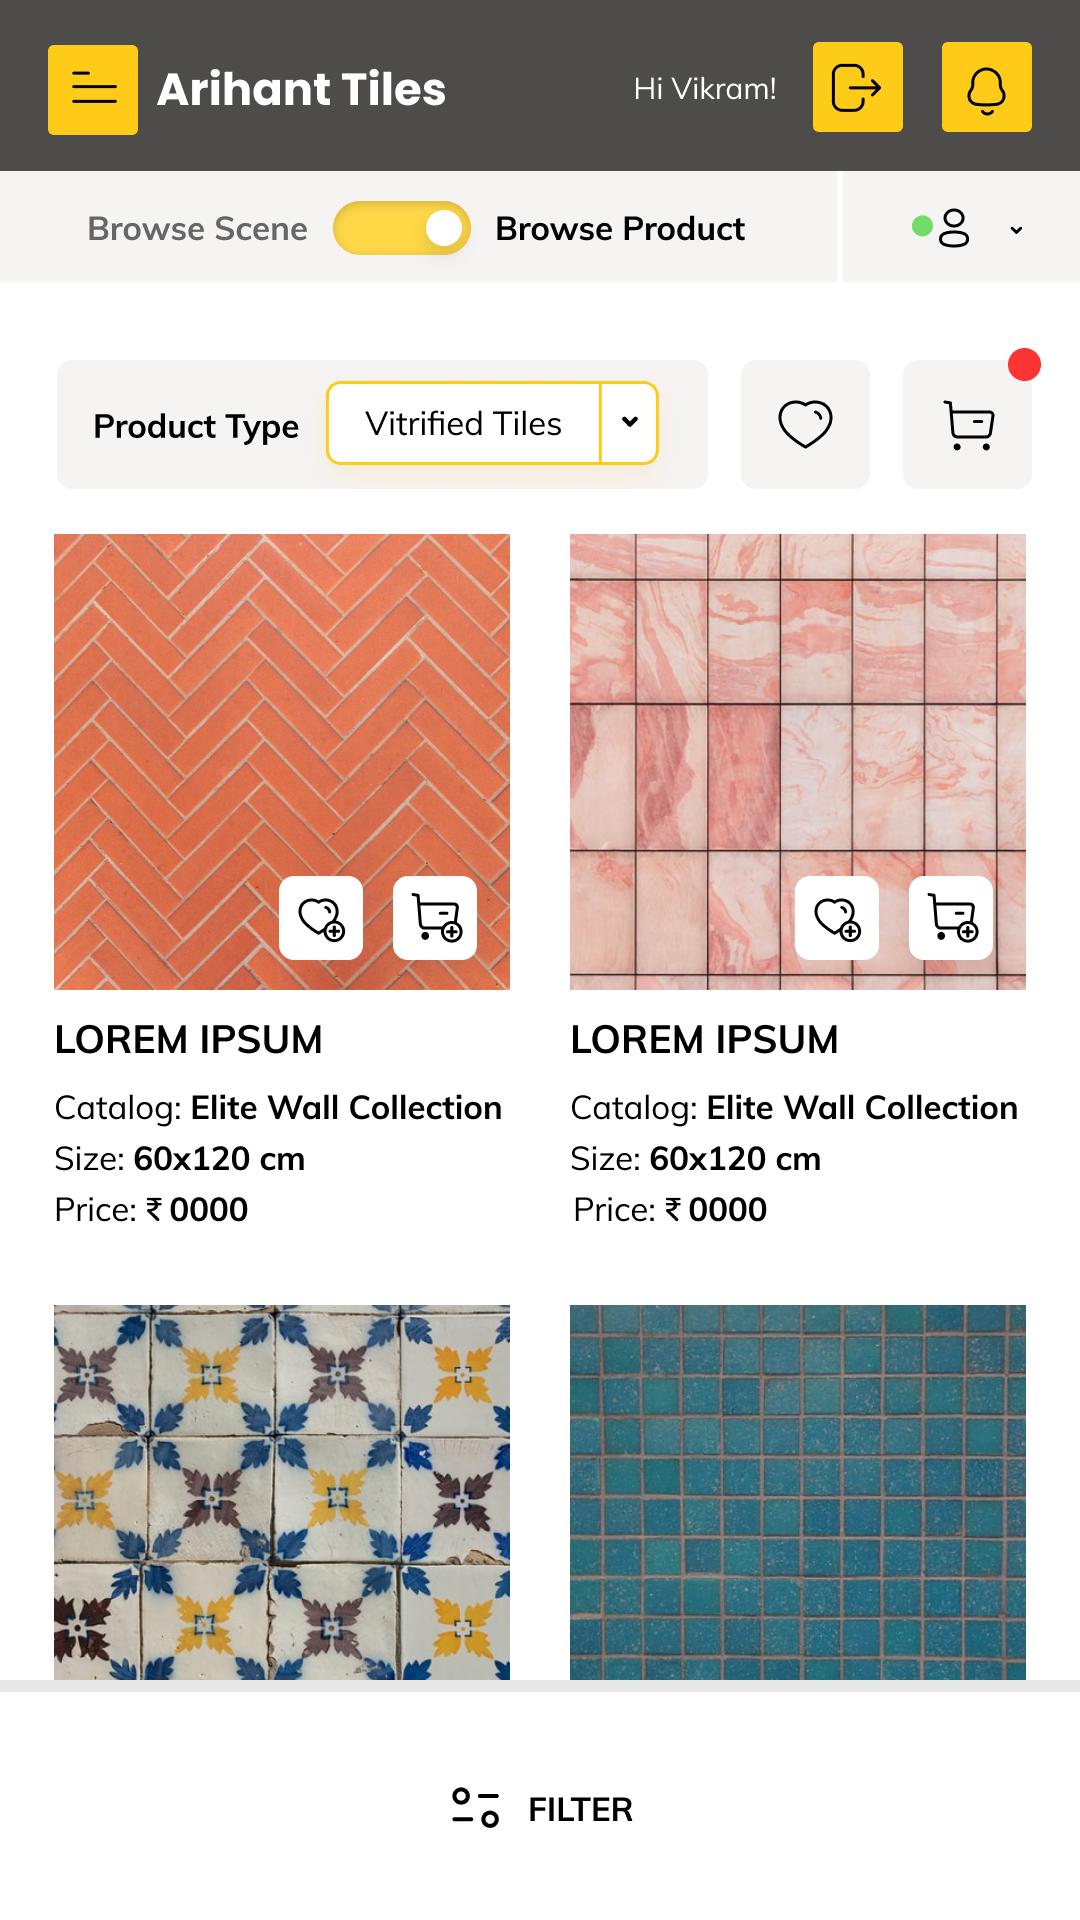Open the hamburger menu
1080x1920 pixels.
(93, 89)
